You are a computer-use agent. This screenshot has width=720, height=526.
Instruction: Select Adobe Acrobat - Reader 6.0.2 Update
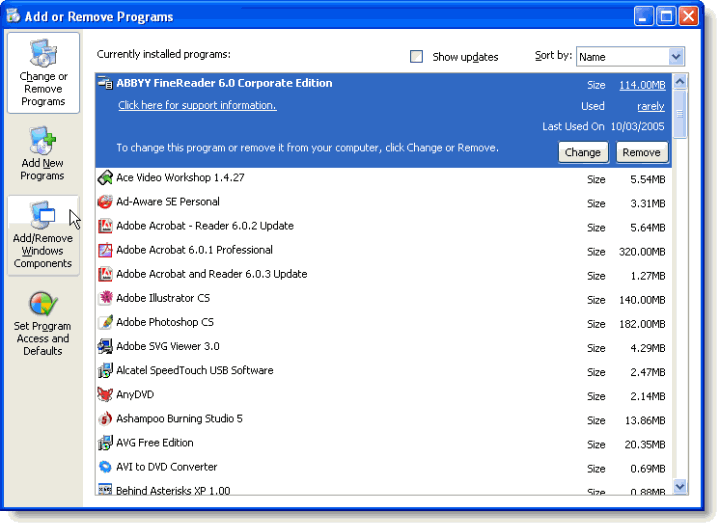(x=383, y=227)
